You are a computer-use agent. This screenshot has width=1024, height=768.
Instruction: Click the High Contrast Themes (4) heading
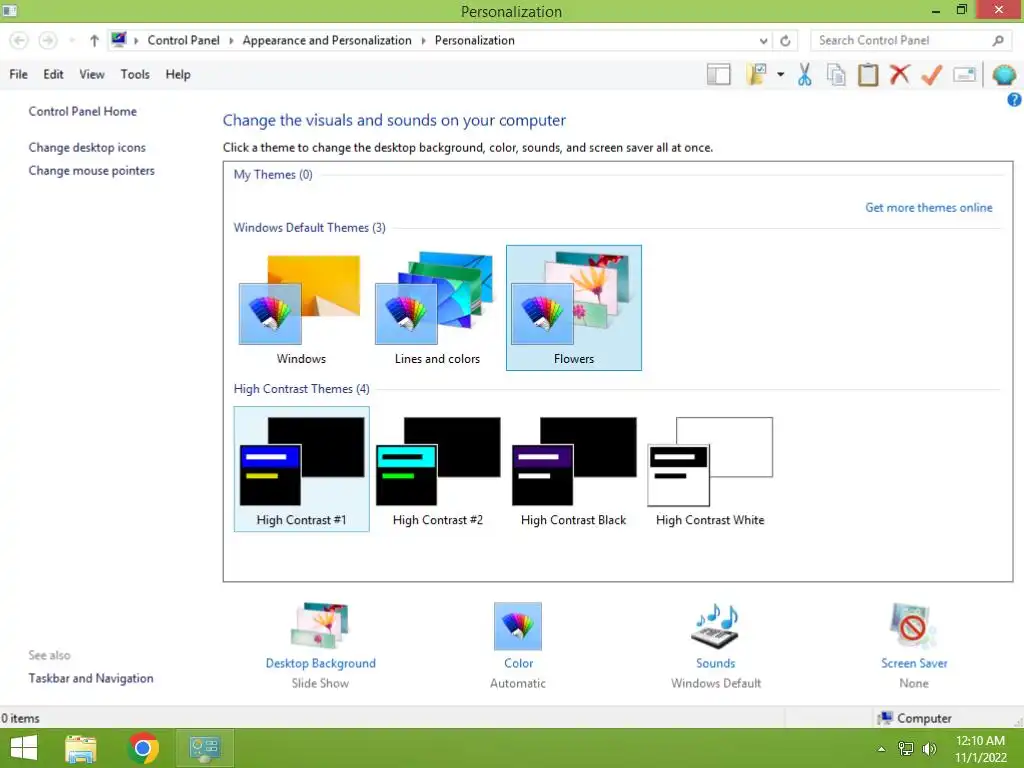302,389
